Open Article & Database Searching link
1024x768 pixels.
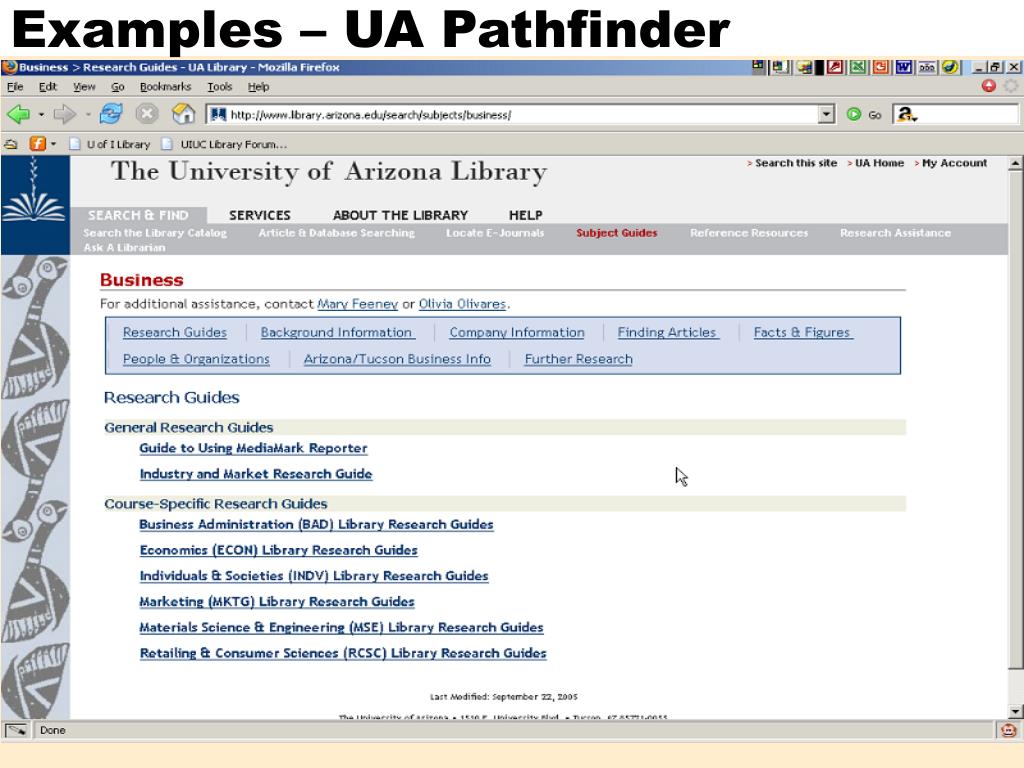pos(336,232)
